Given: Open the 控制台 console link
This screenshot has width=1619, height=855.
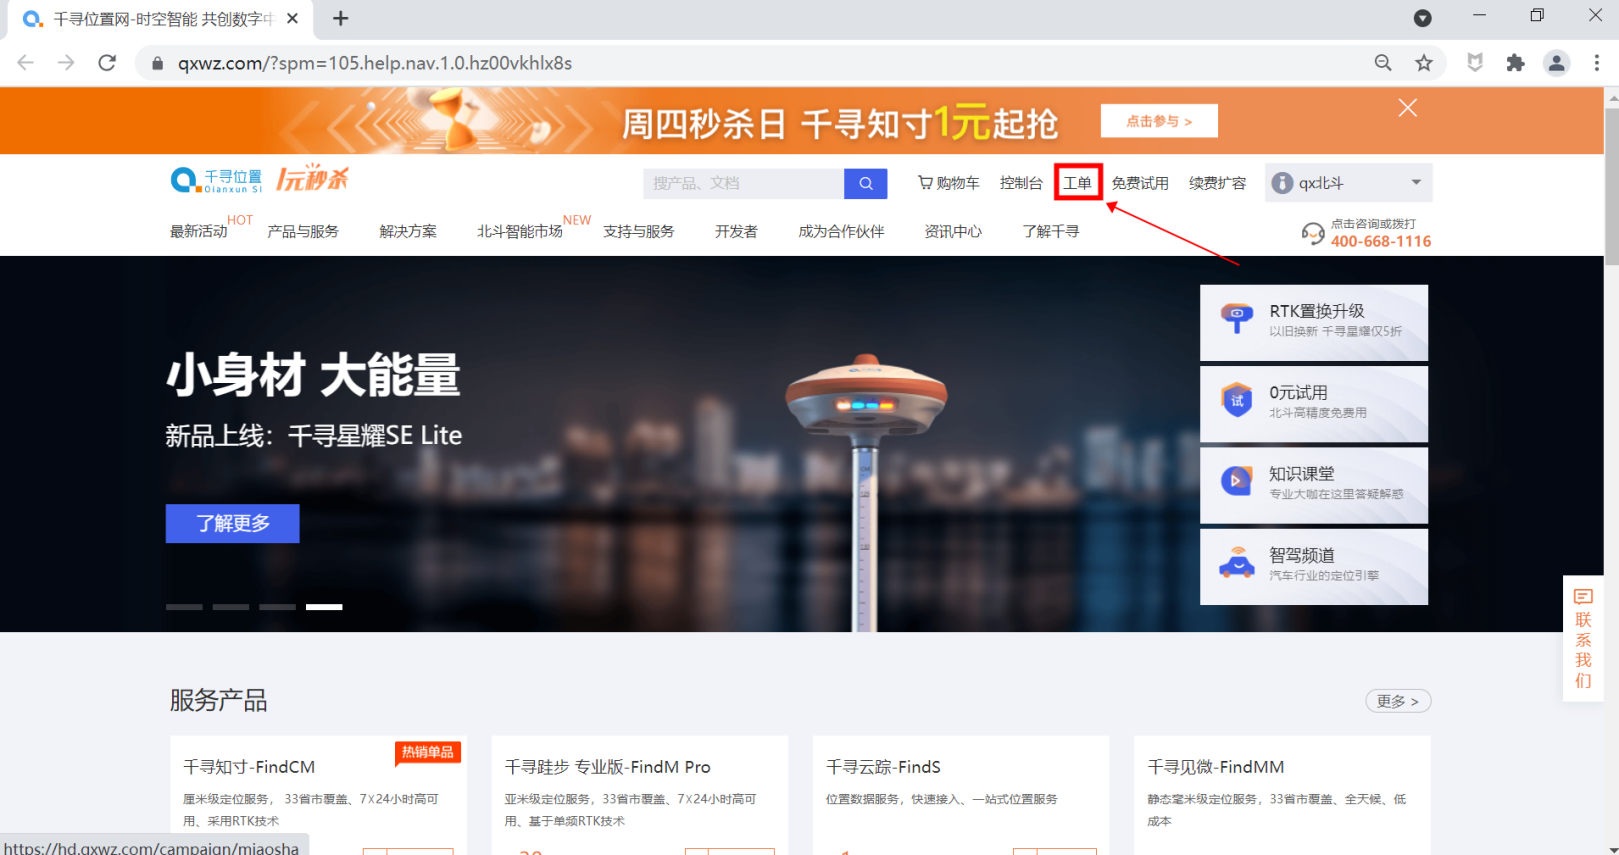Looking at the screenshot, I should point(1021,183).
